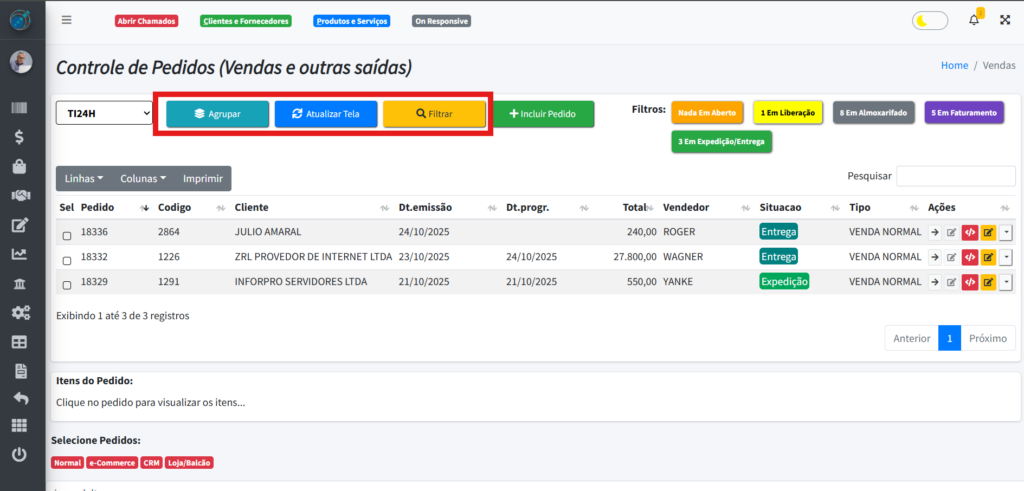
Task: Click arrow action icon for order 18329
Action: tap(934, 282)
